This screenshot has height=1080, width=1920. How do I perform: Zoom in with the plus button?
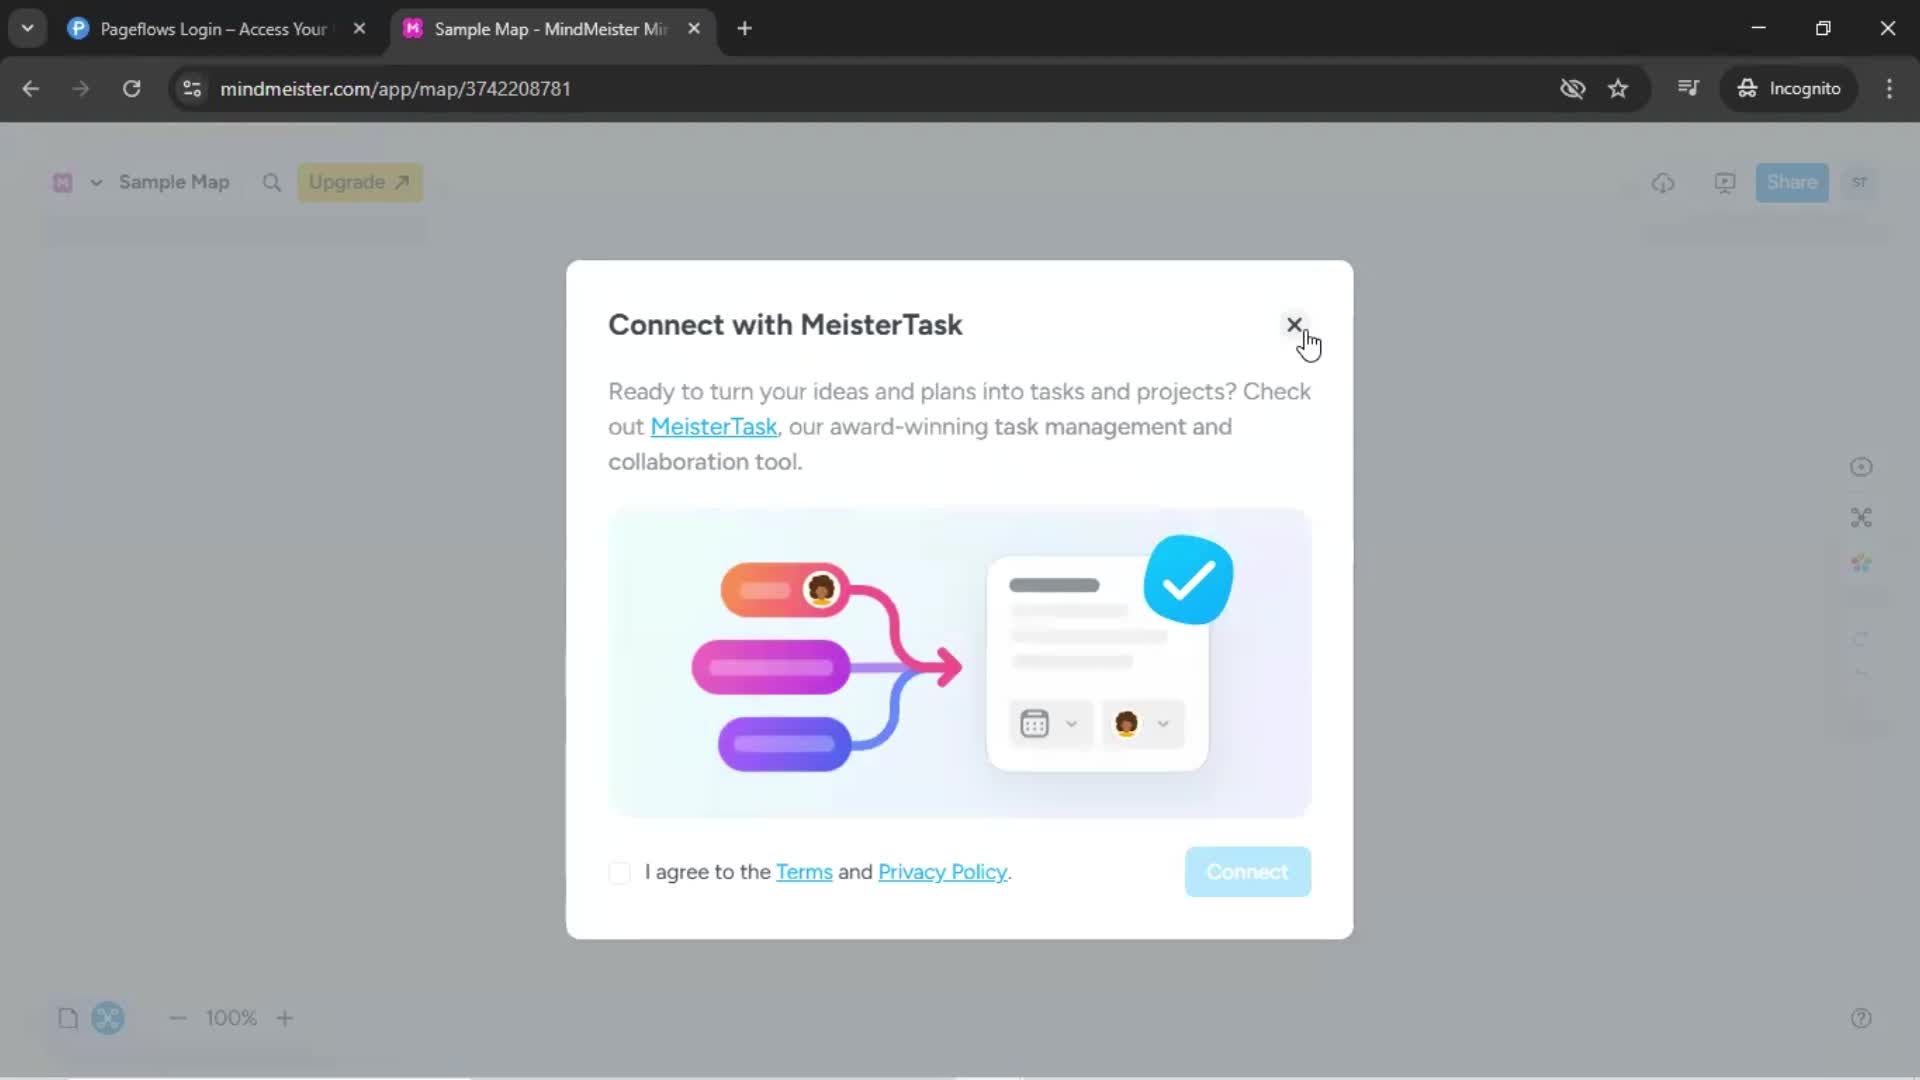(285, 1018)
